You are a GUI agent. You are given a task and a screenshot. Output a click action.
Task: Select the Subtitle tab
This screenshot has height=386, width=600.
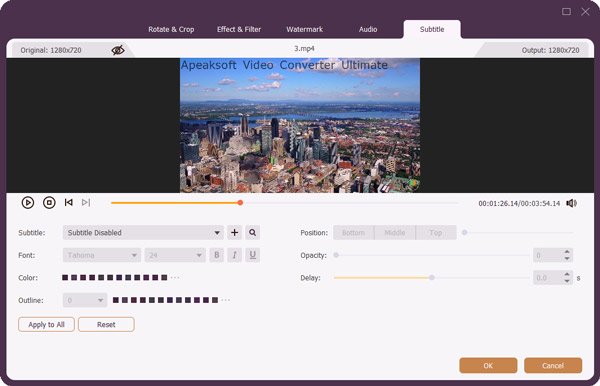click(432, 29)
